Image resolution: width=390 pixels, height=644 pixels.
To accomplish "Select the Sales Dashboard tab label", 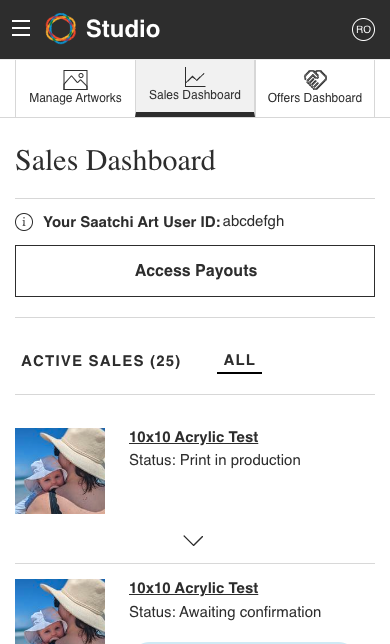I will (x=195, y=95).
